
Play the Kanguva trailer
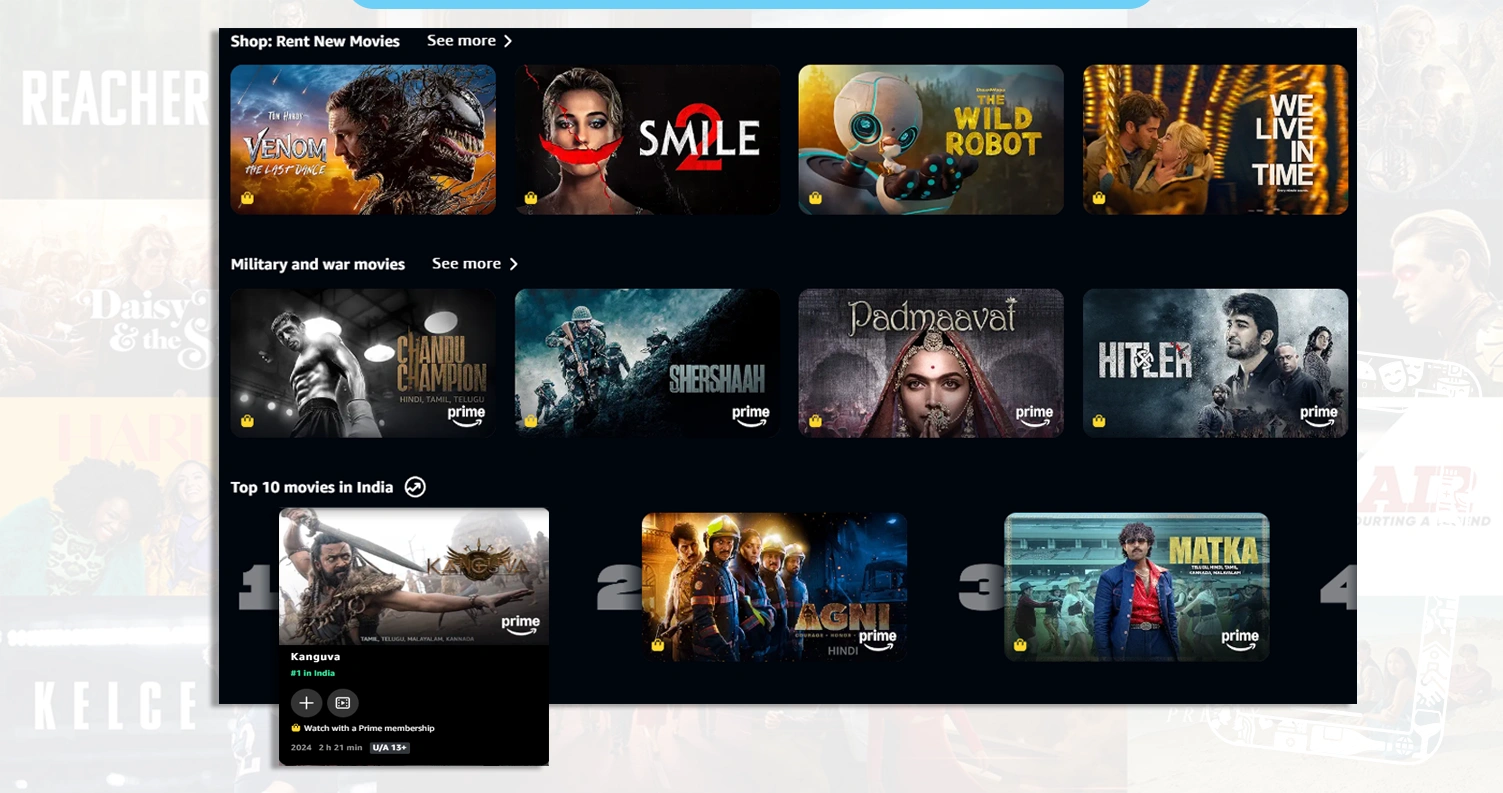pyautogui.click(x=343, y=703)
